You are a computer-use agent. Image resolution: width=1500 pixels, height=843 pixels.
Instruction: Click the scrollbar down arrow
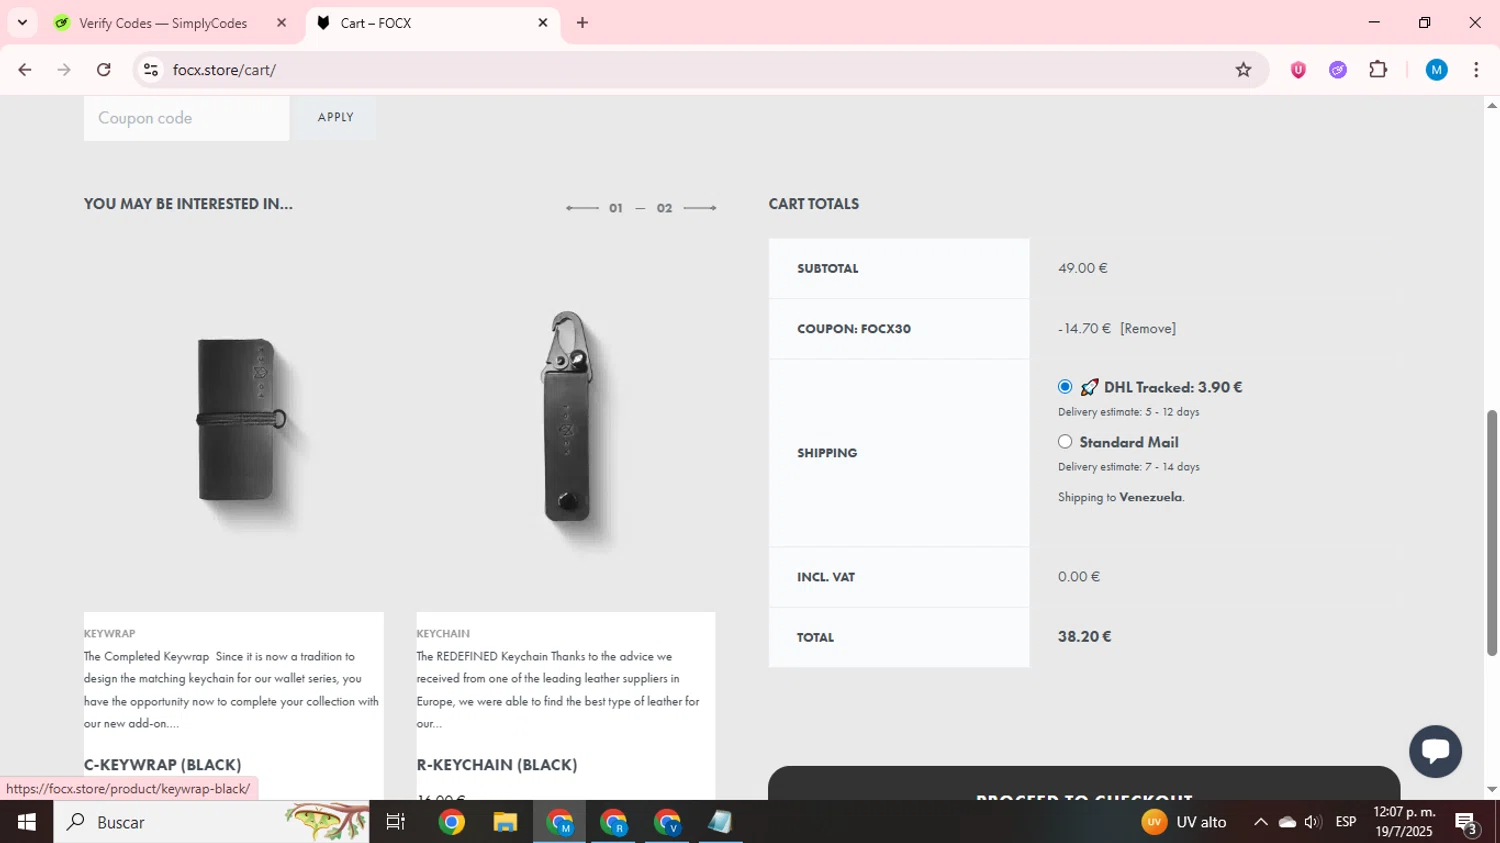(1492, 790)
